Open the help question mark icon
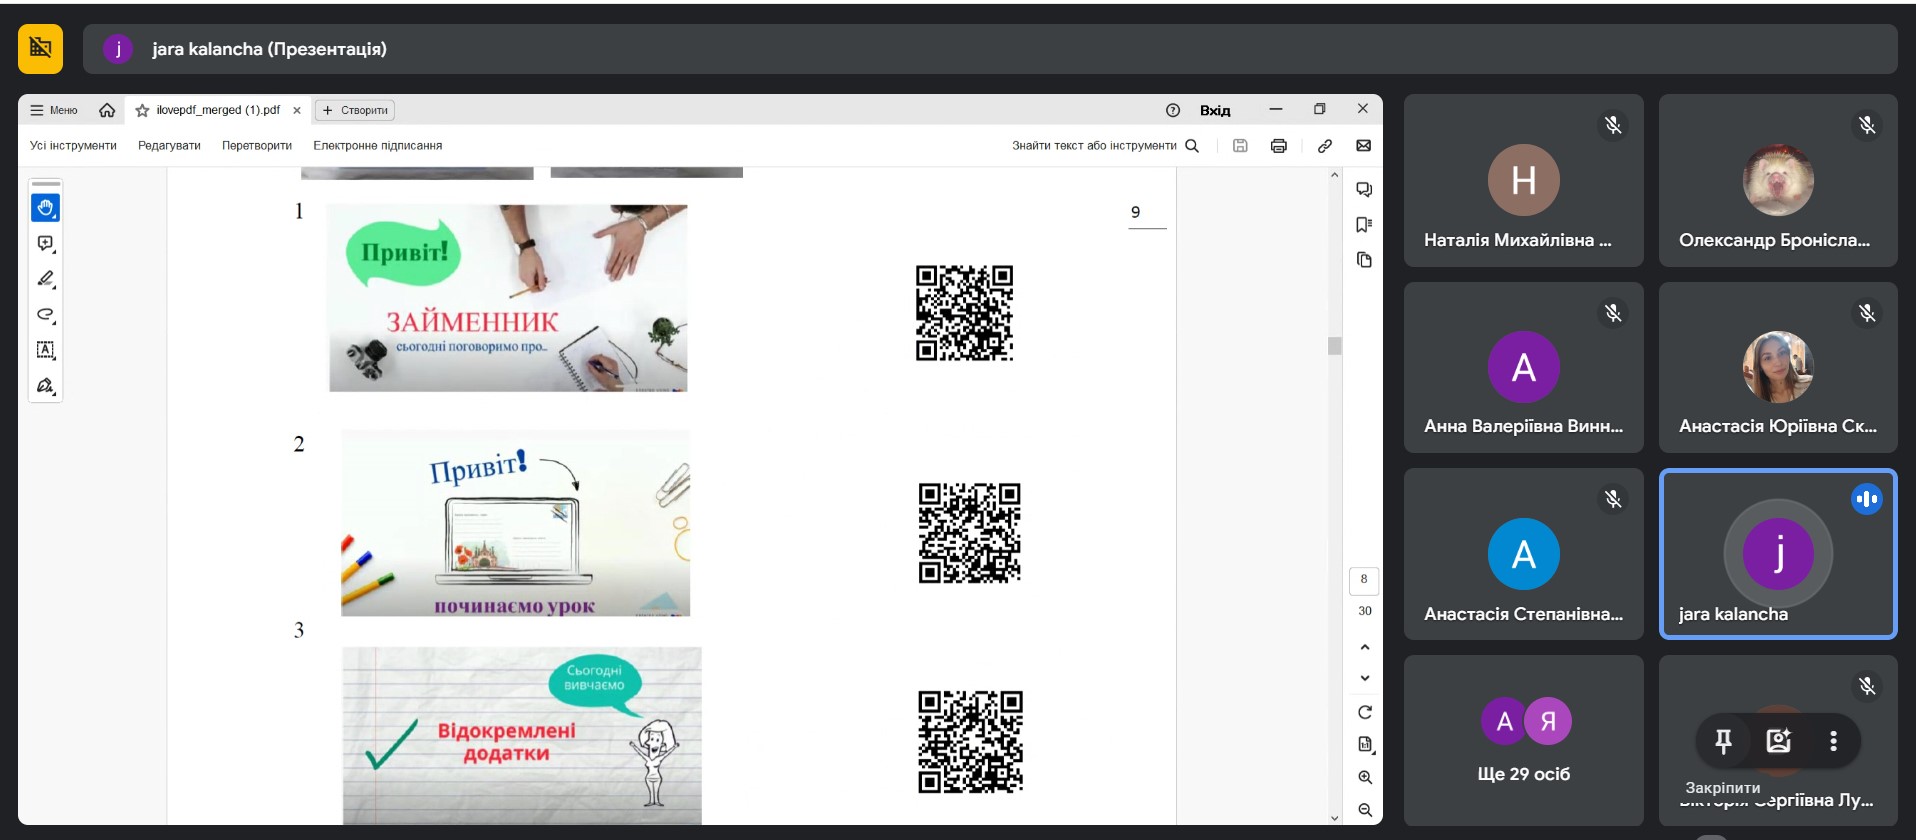This screenshot has width=1916, height=840. (x=1173, y=110)
